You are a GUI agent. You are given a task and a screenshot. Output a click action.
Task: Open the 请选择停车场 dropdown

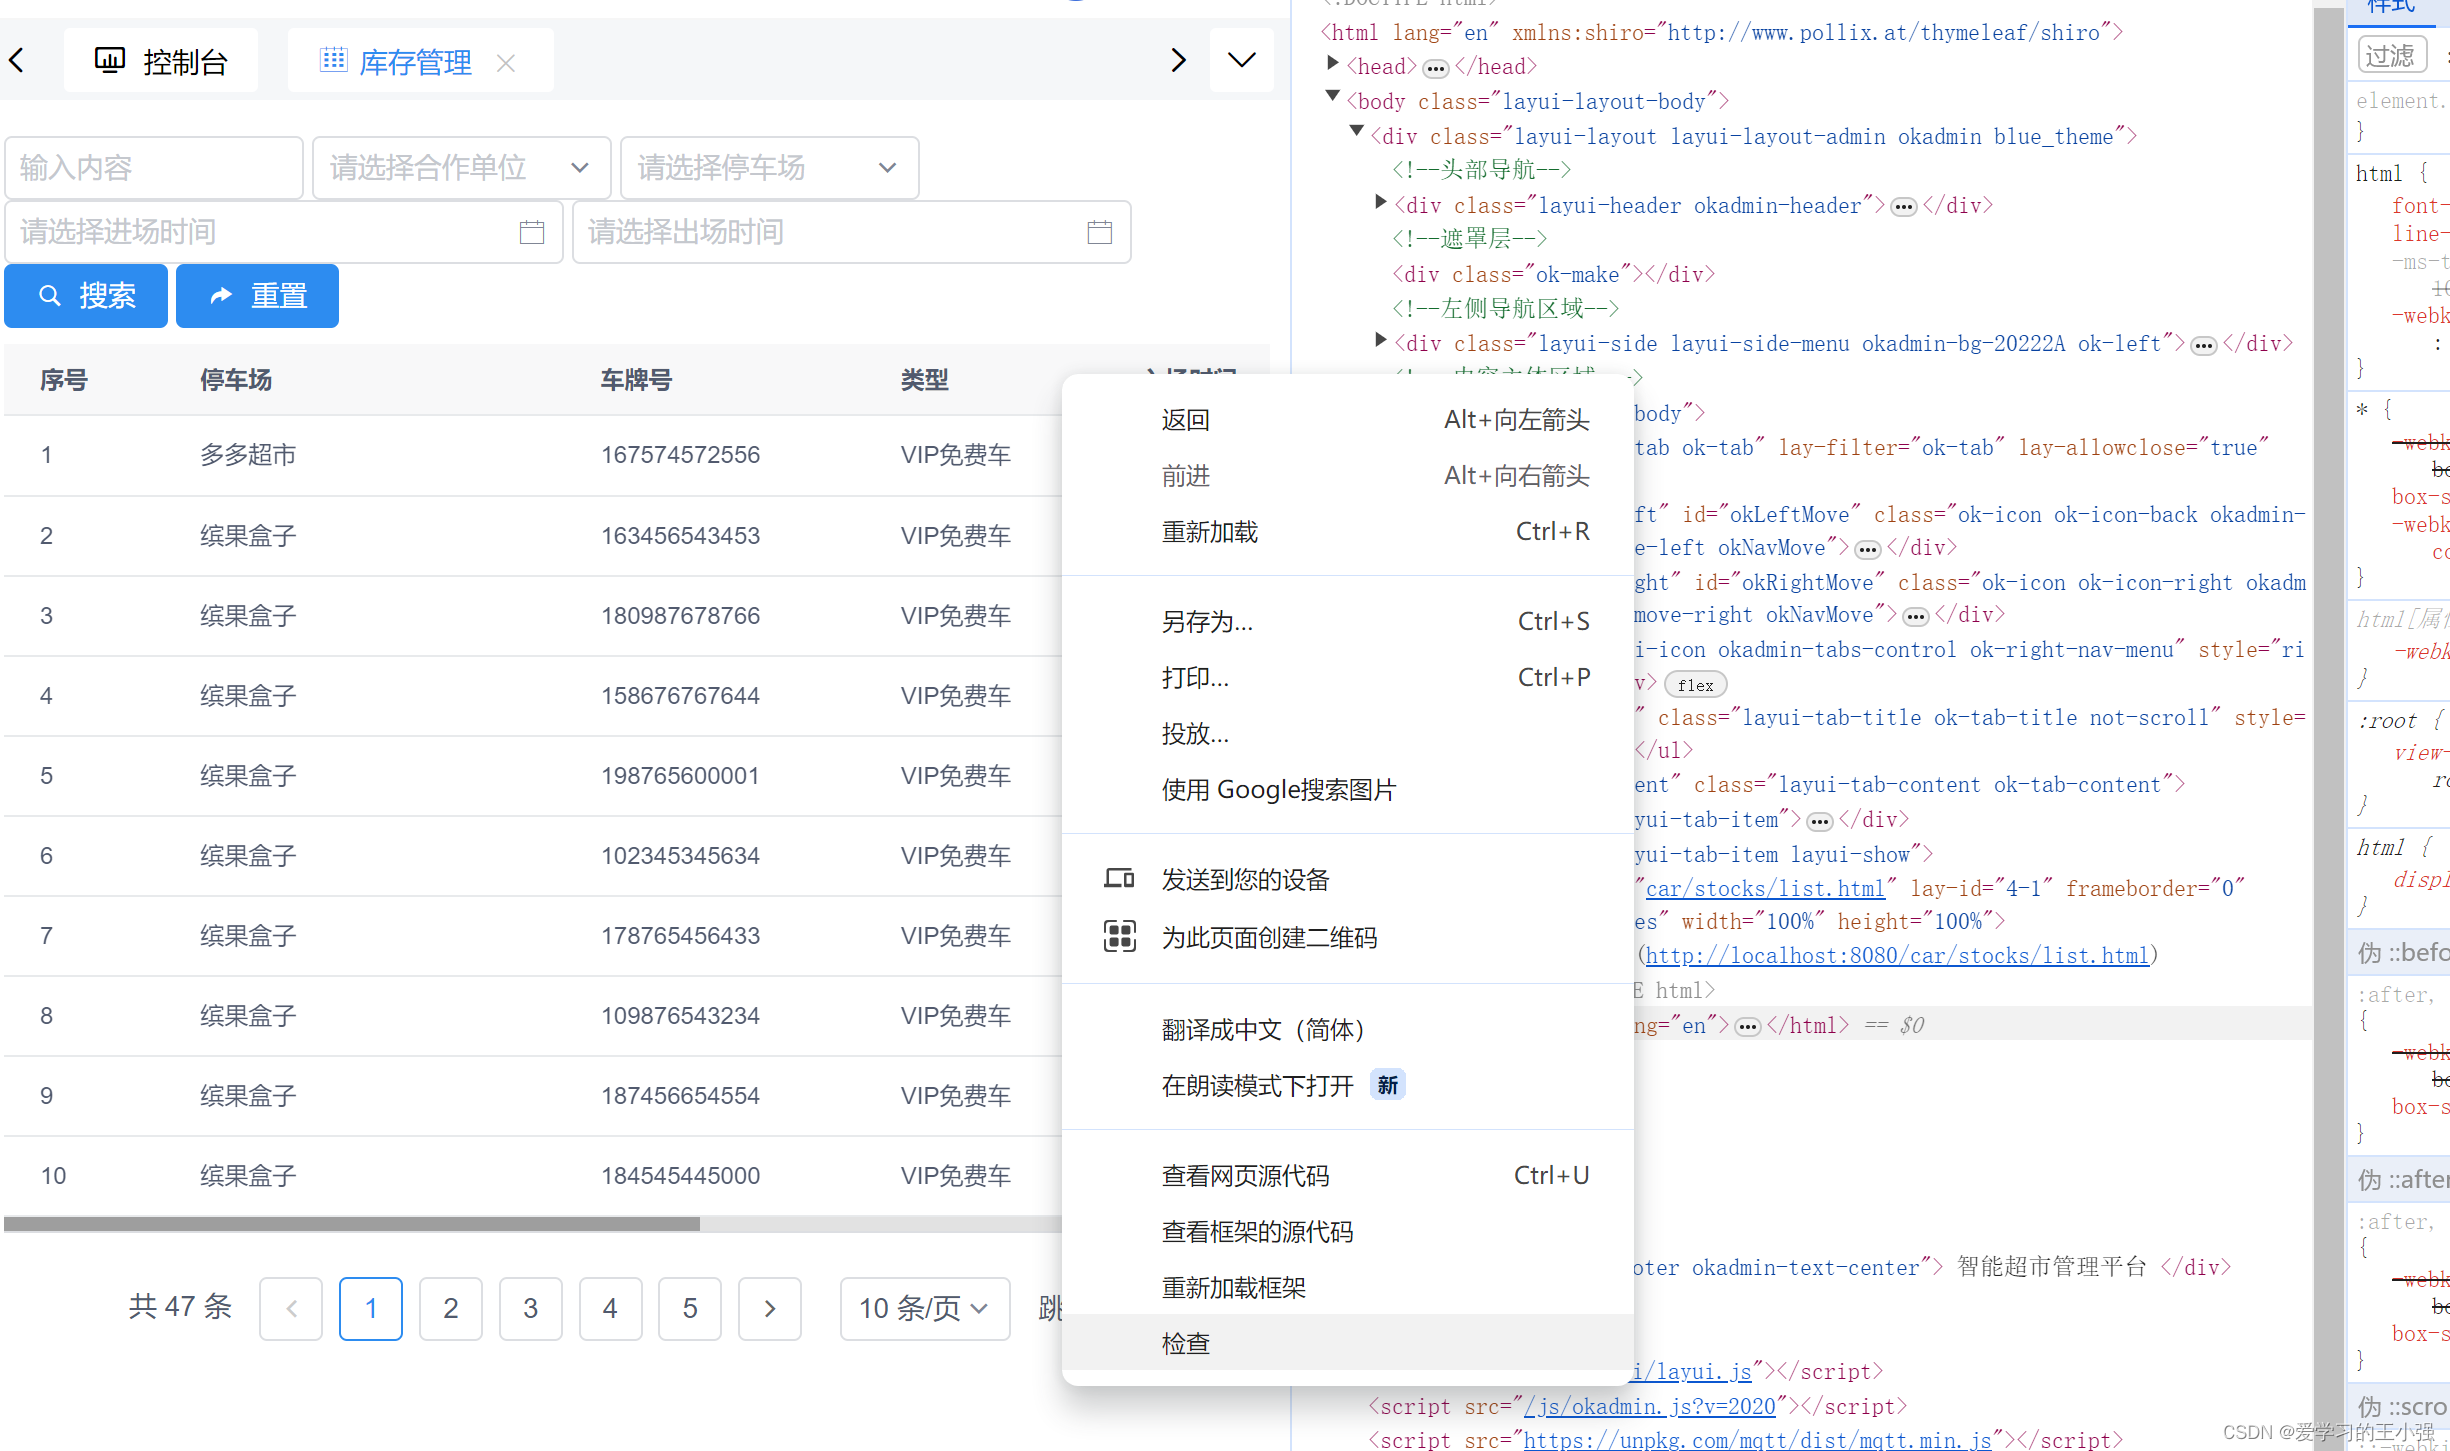[769, 167]
